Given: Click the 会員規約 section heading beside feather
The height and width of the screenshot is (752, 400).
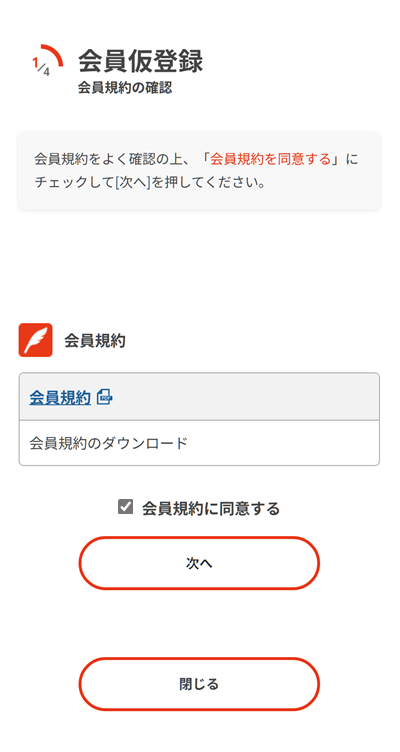Looking at the screenshot, I should click(95, 341).
